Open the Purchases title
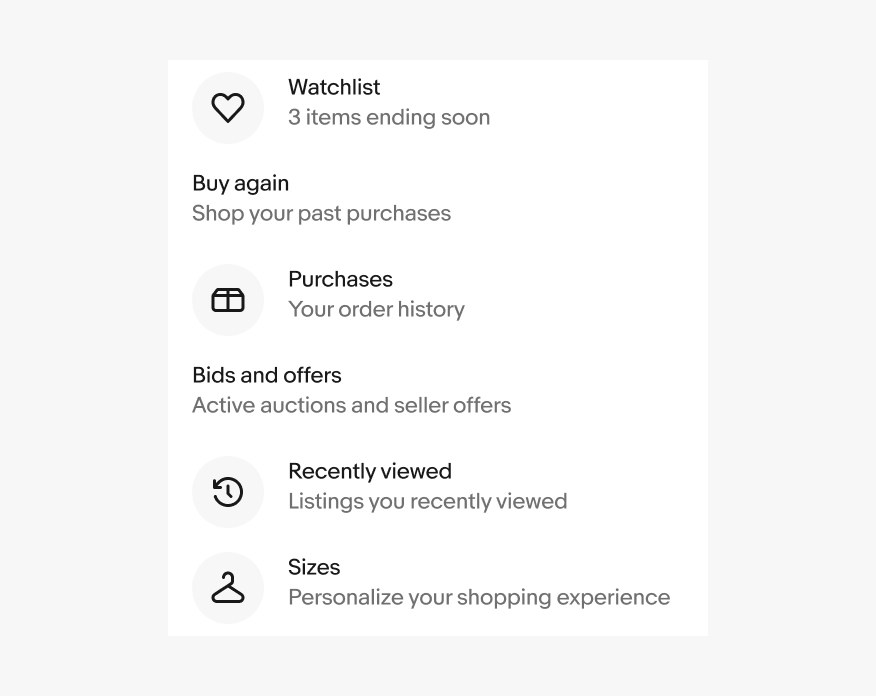This screenshot has height=696, width=876. (x=340, y=279)
